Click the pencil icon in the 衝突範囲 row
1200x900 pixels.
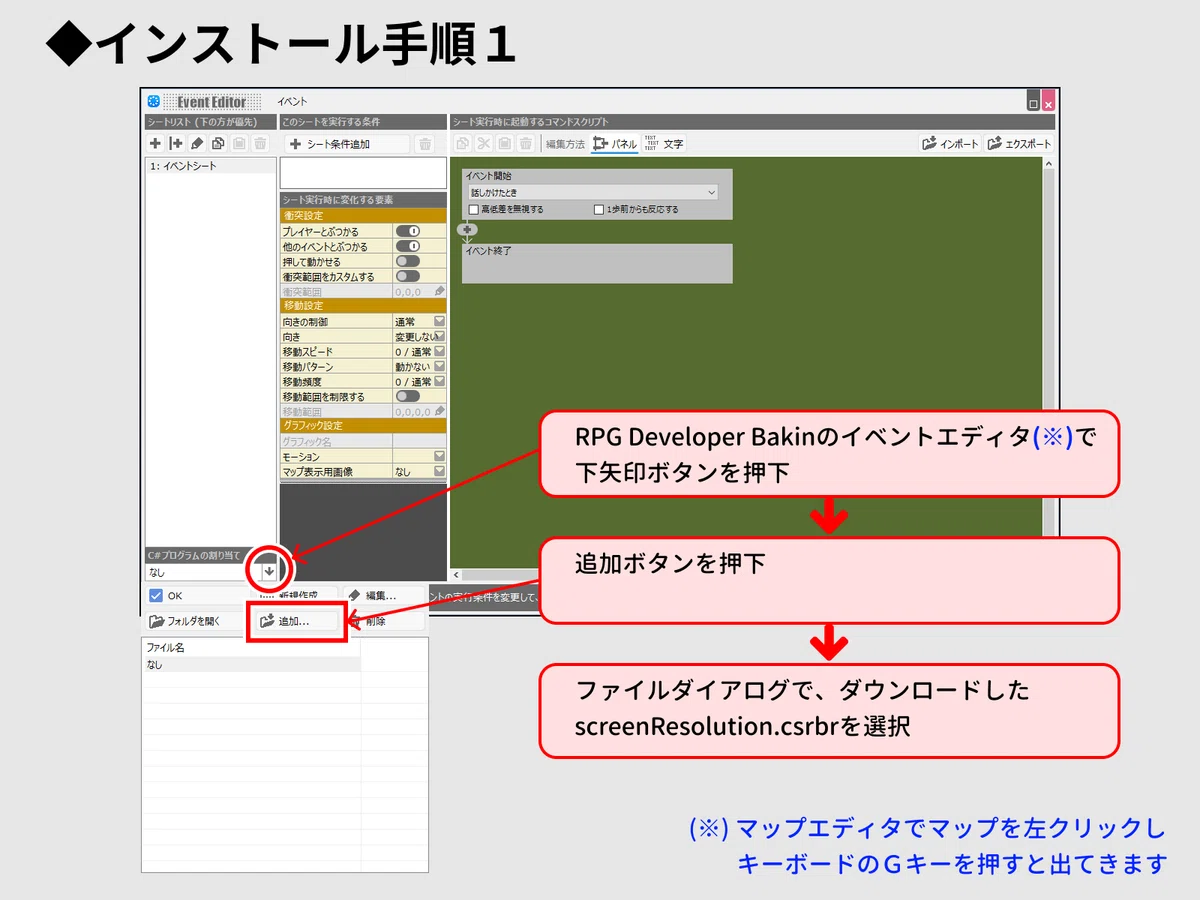click(440, 291)
